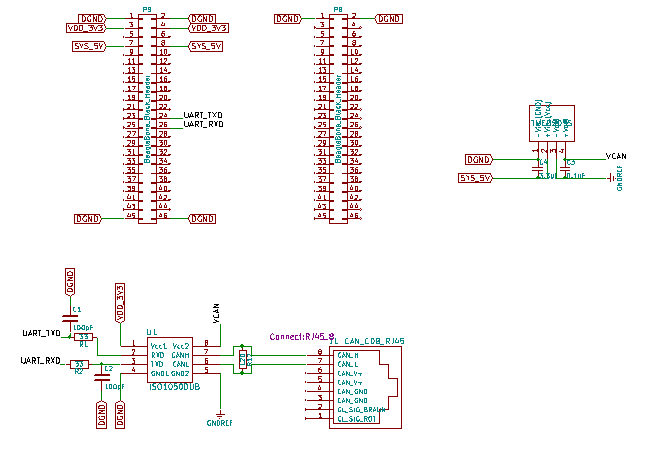Click the Connect:RJ45_8 footprint text

tap(301, 337)
